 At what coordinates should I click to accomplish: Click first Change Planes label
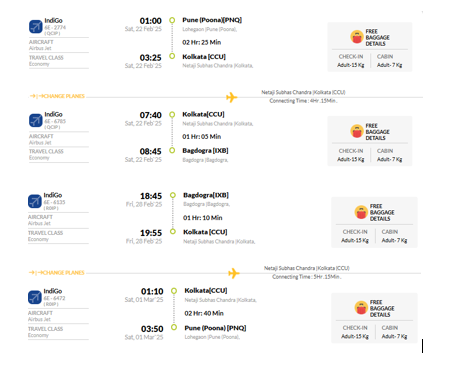[57, 96]
